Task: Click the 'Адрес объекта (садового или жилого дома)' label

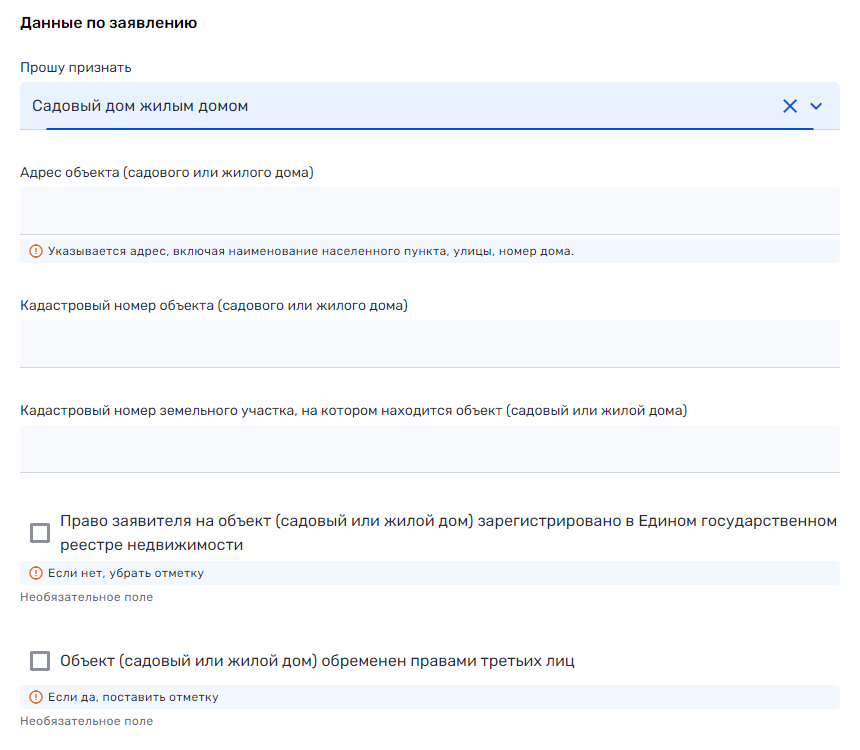Action: 167,172
